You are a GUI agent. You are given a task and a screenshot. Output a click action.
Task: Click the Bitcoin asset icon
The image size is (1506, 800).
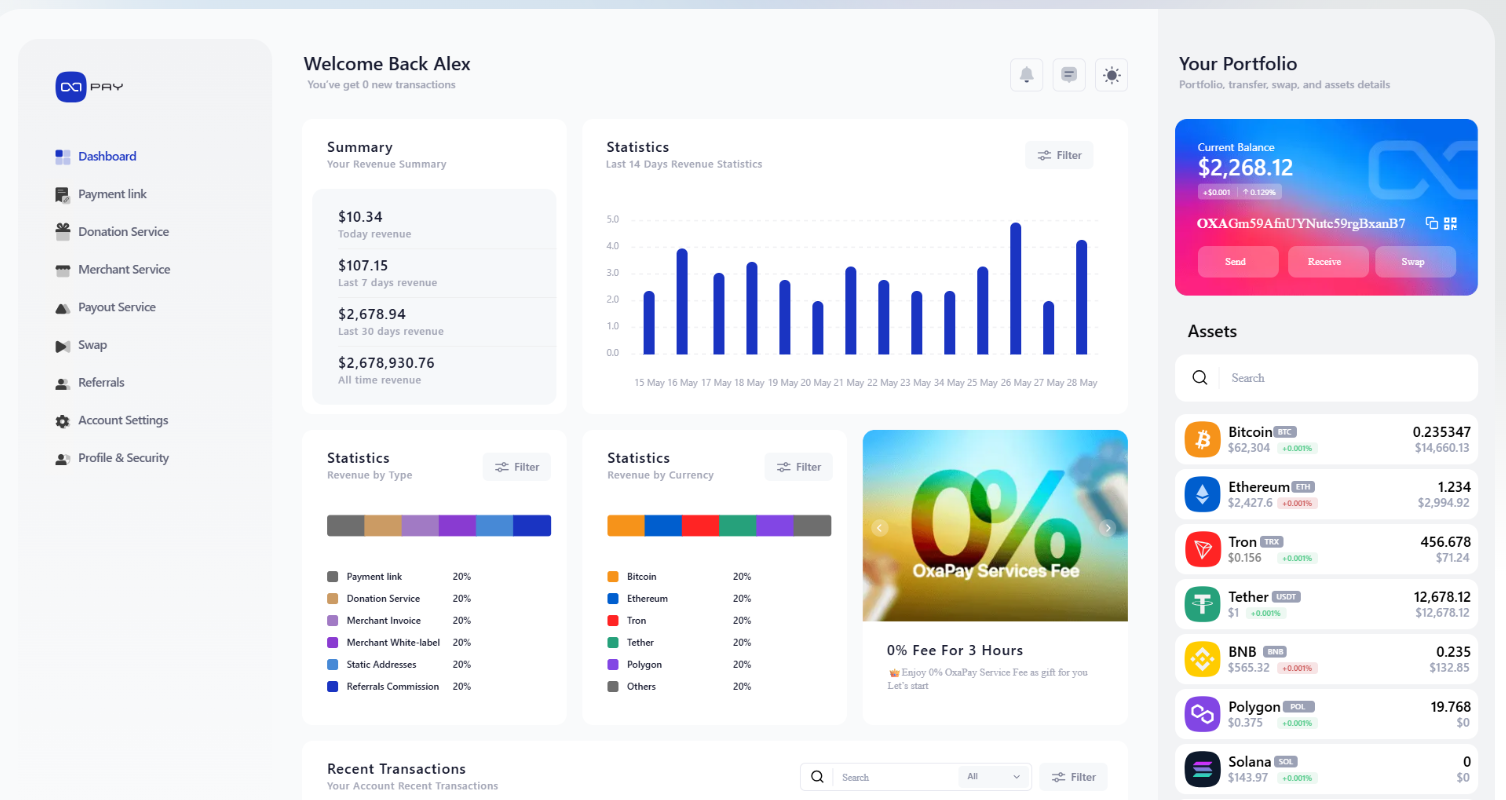tap(1202, 439)
